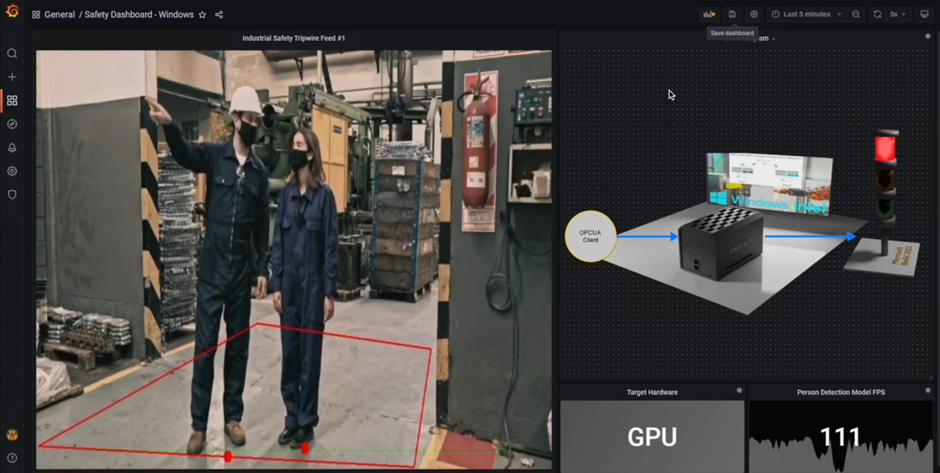Click the Windows Intel monitor image
This screenshot has height=473, width=940.
click(769, 185)
